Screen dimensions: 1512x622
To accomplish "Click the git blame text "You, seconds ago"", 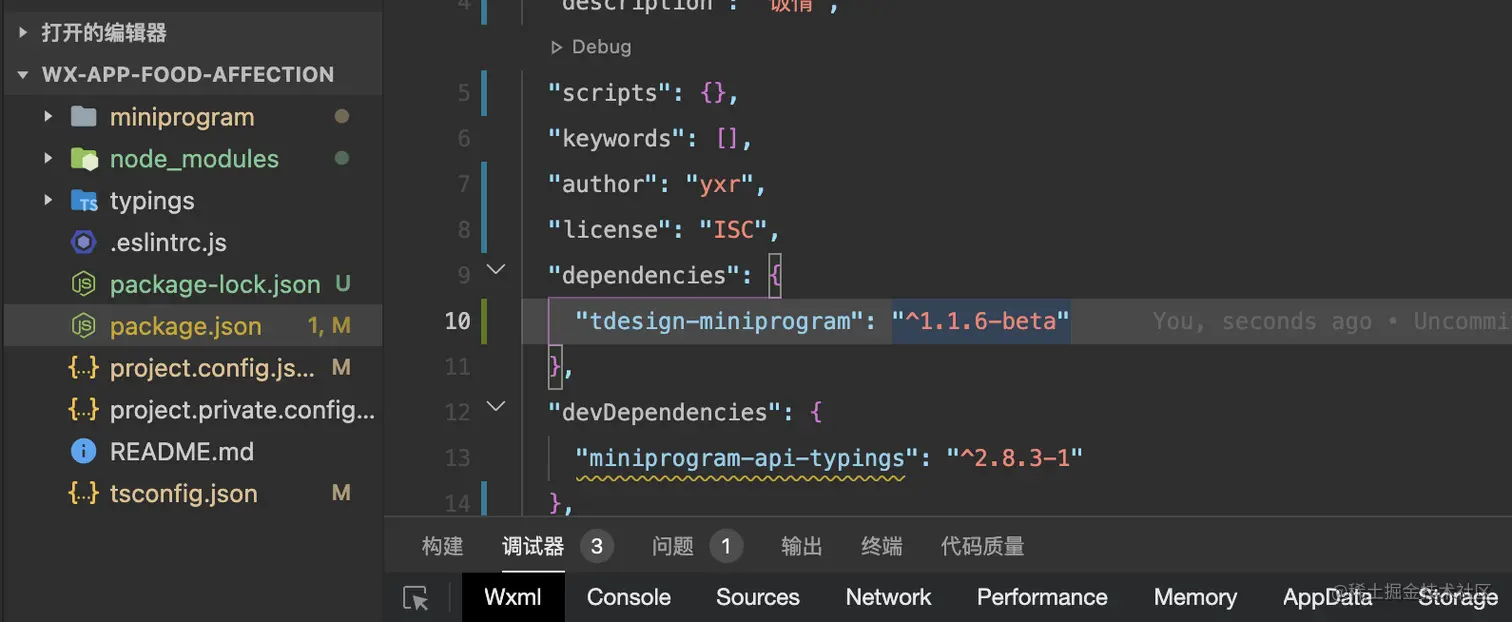I will pos(1262,321).
